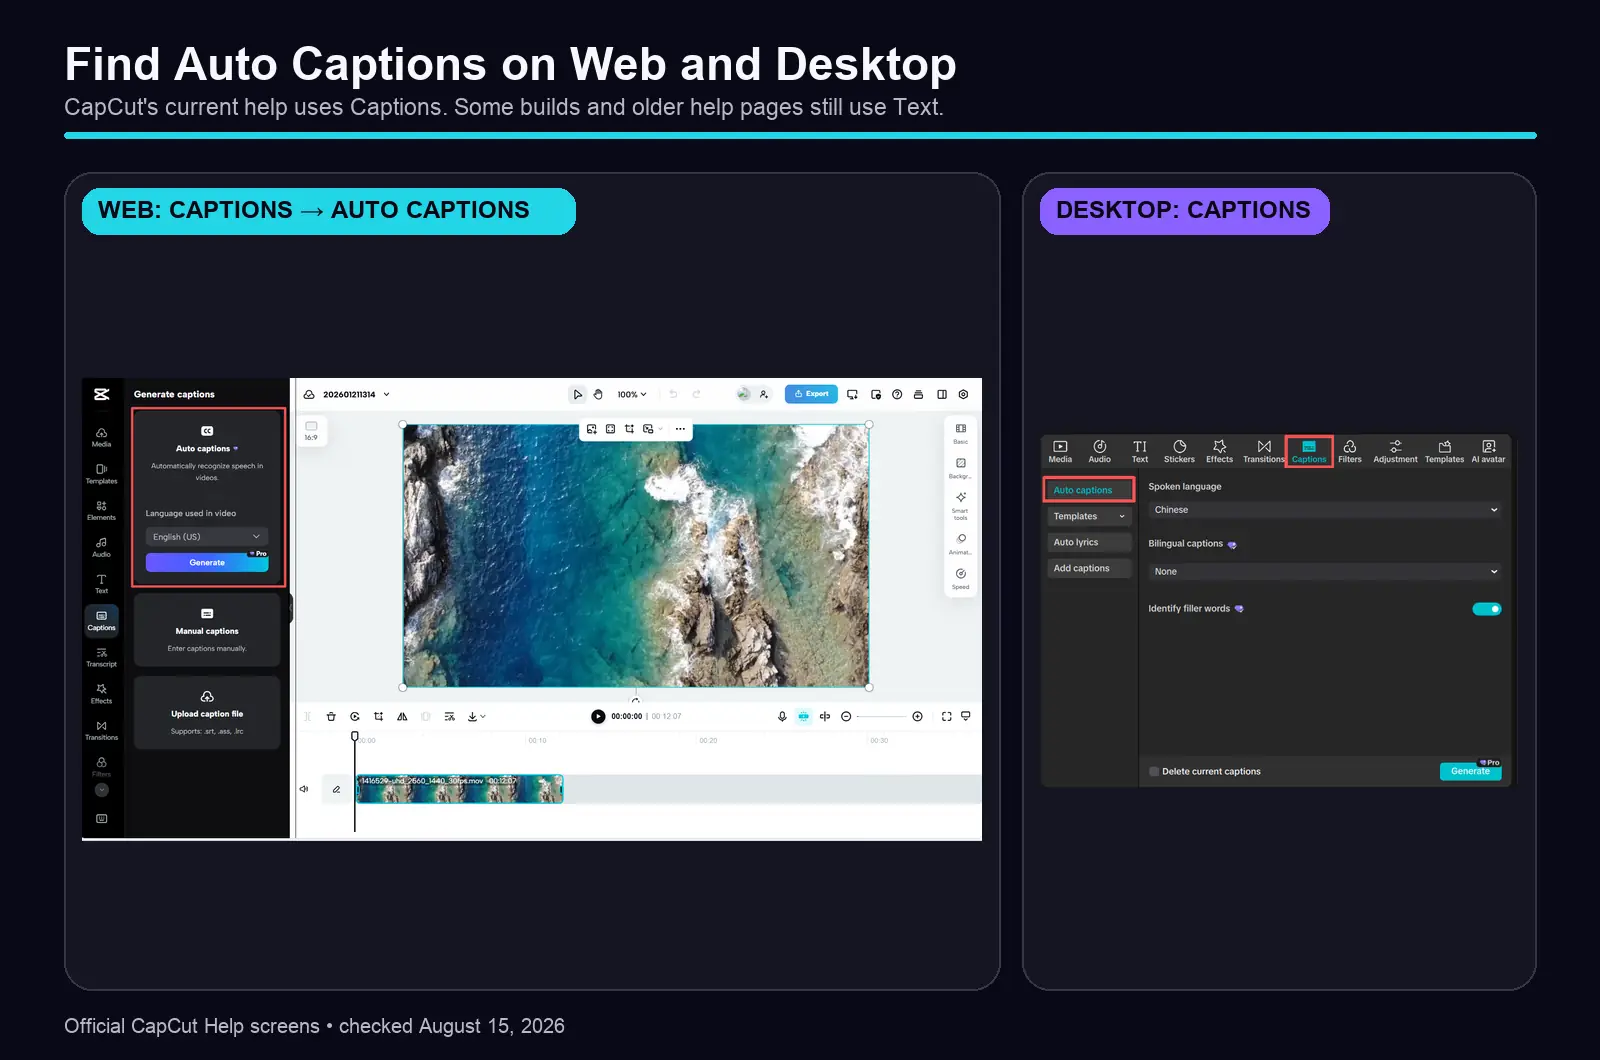
Task: Select Captions in the web editor sidebar
Action: pos(101,620)
